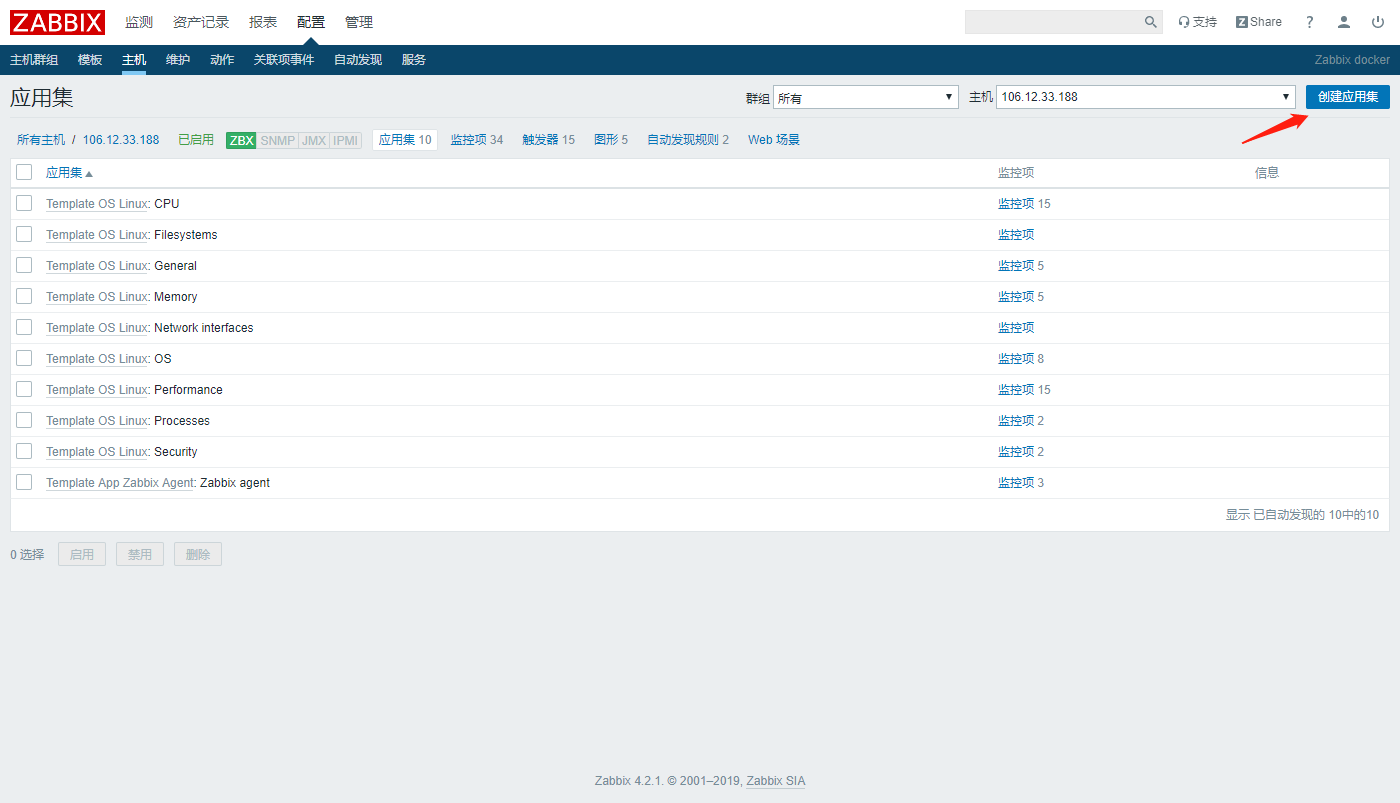Check the Filesystems application checkbox

[24, 234]
